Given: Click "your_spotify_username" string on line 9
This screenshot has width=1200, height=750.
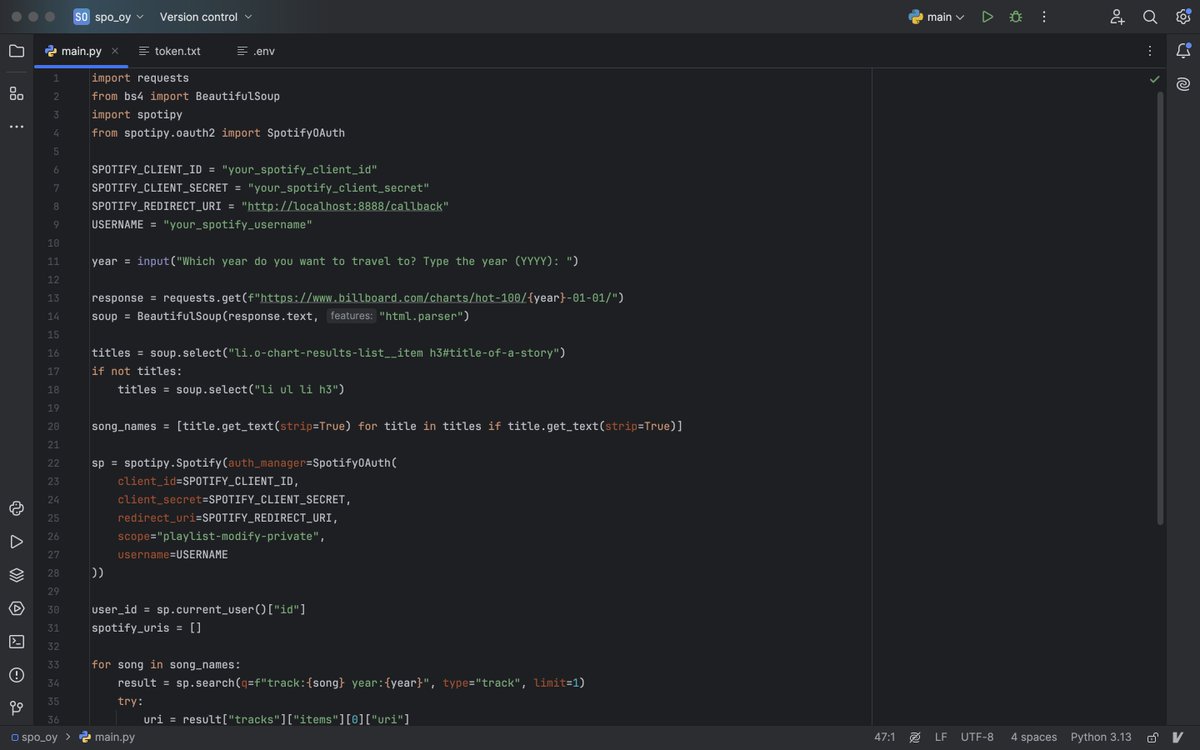Looking at the screenshot, I should pos(238,225).
